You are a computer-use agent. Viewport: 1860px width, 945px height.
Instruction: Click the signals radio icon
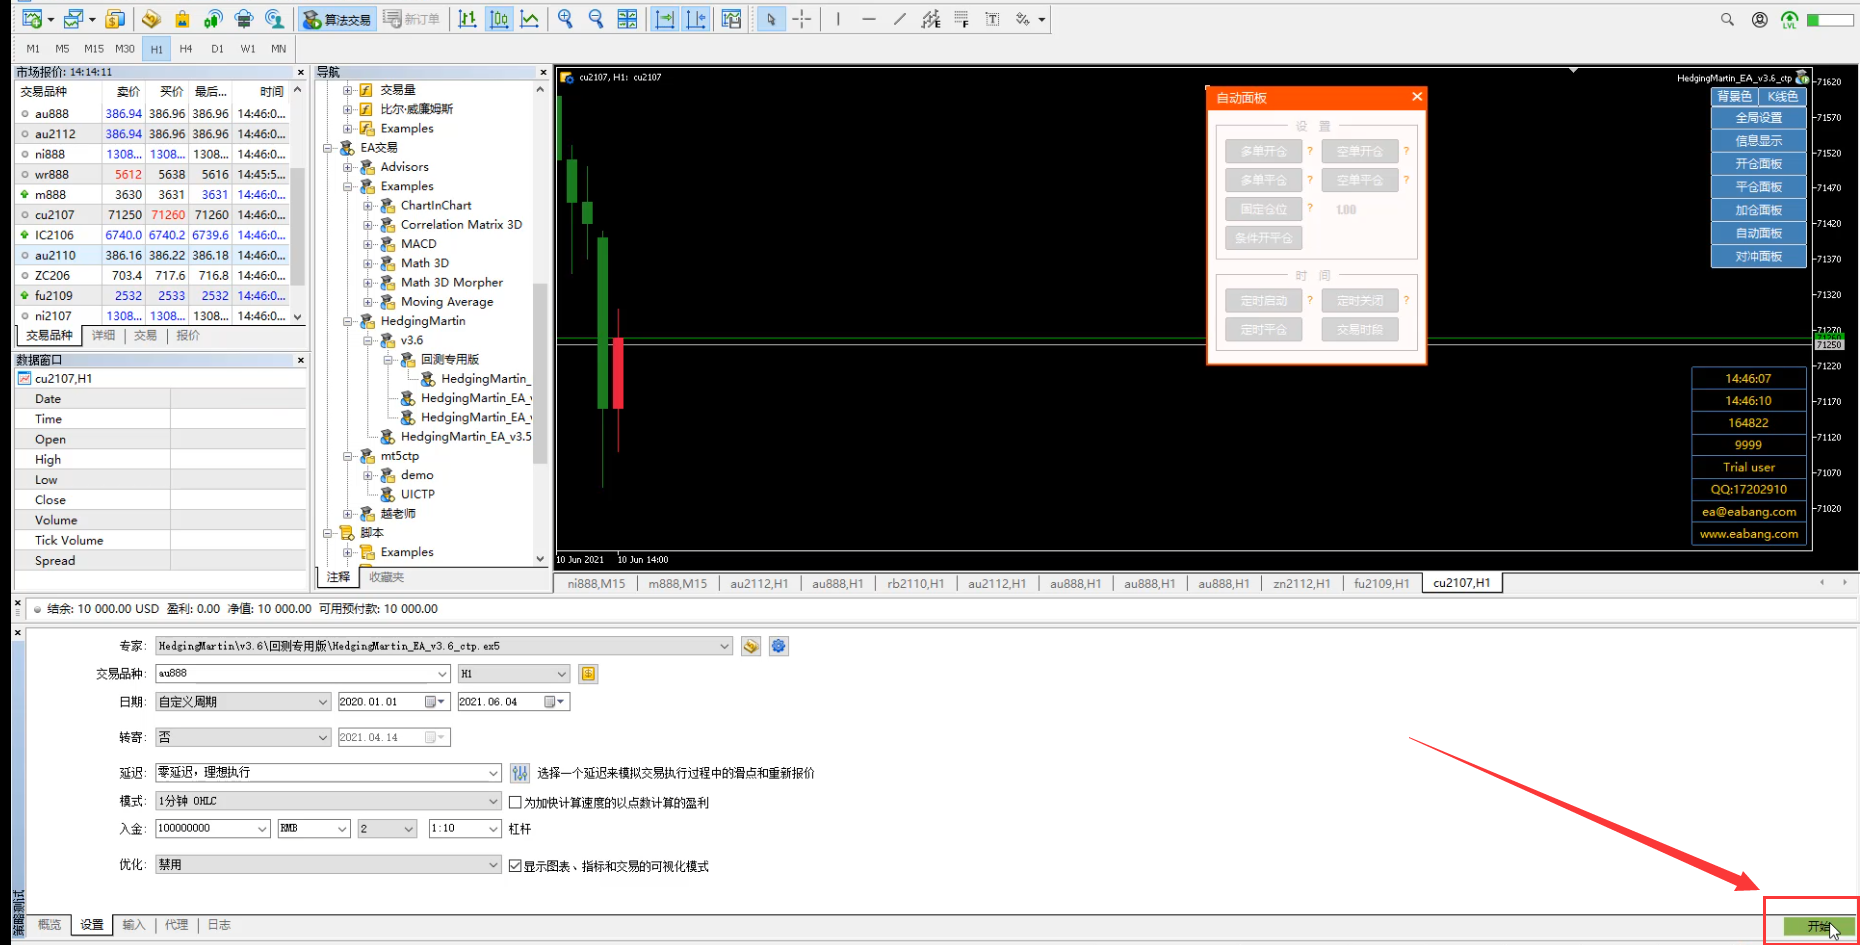(x=213, y=19)
